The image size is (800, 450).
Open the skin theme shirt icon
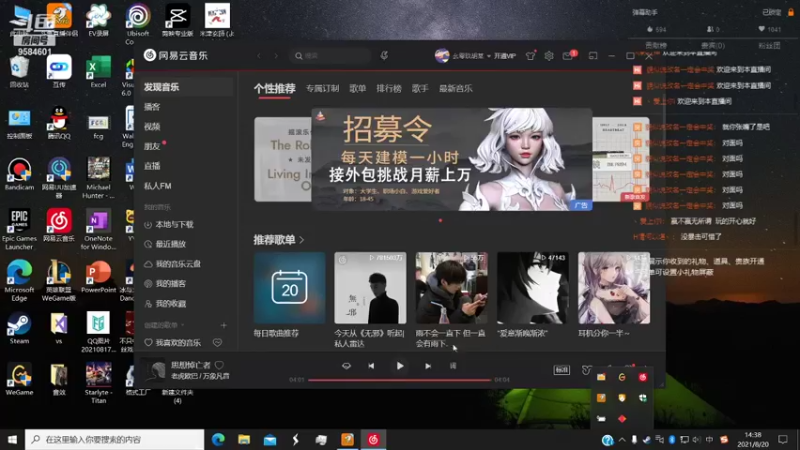[531, 56]
